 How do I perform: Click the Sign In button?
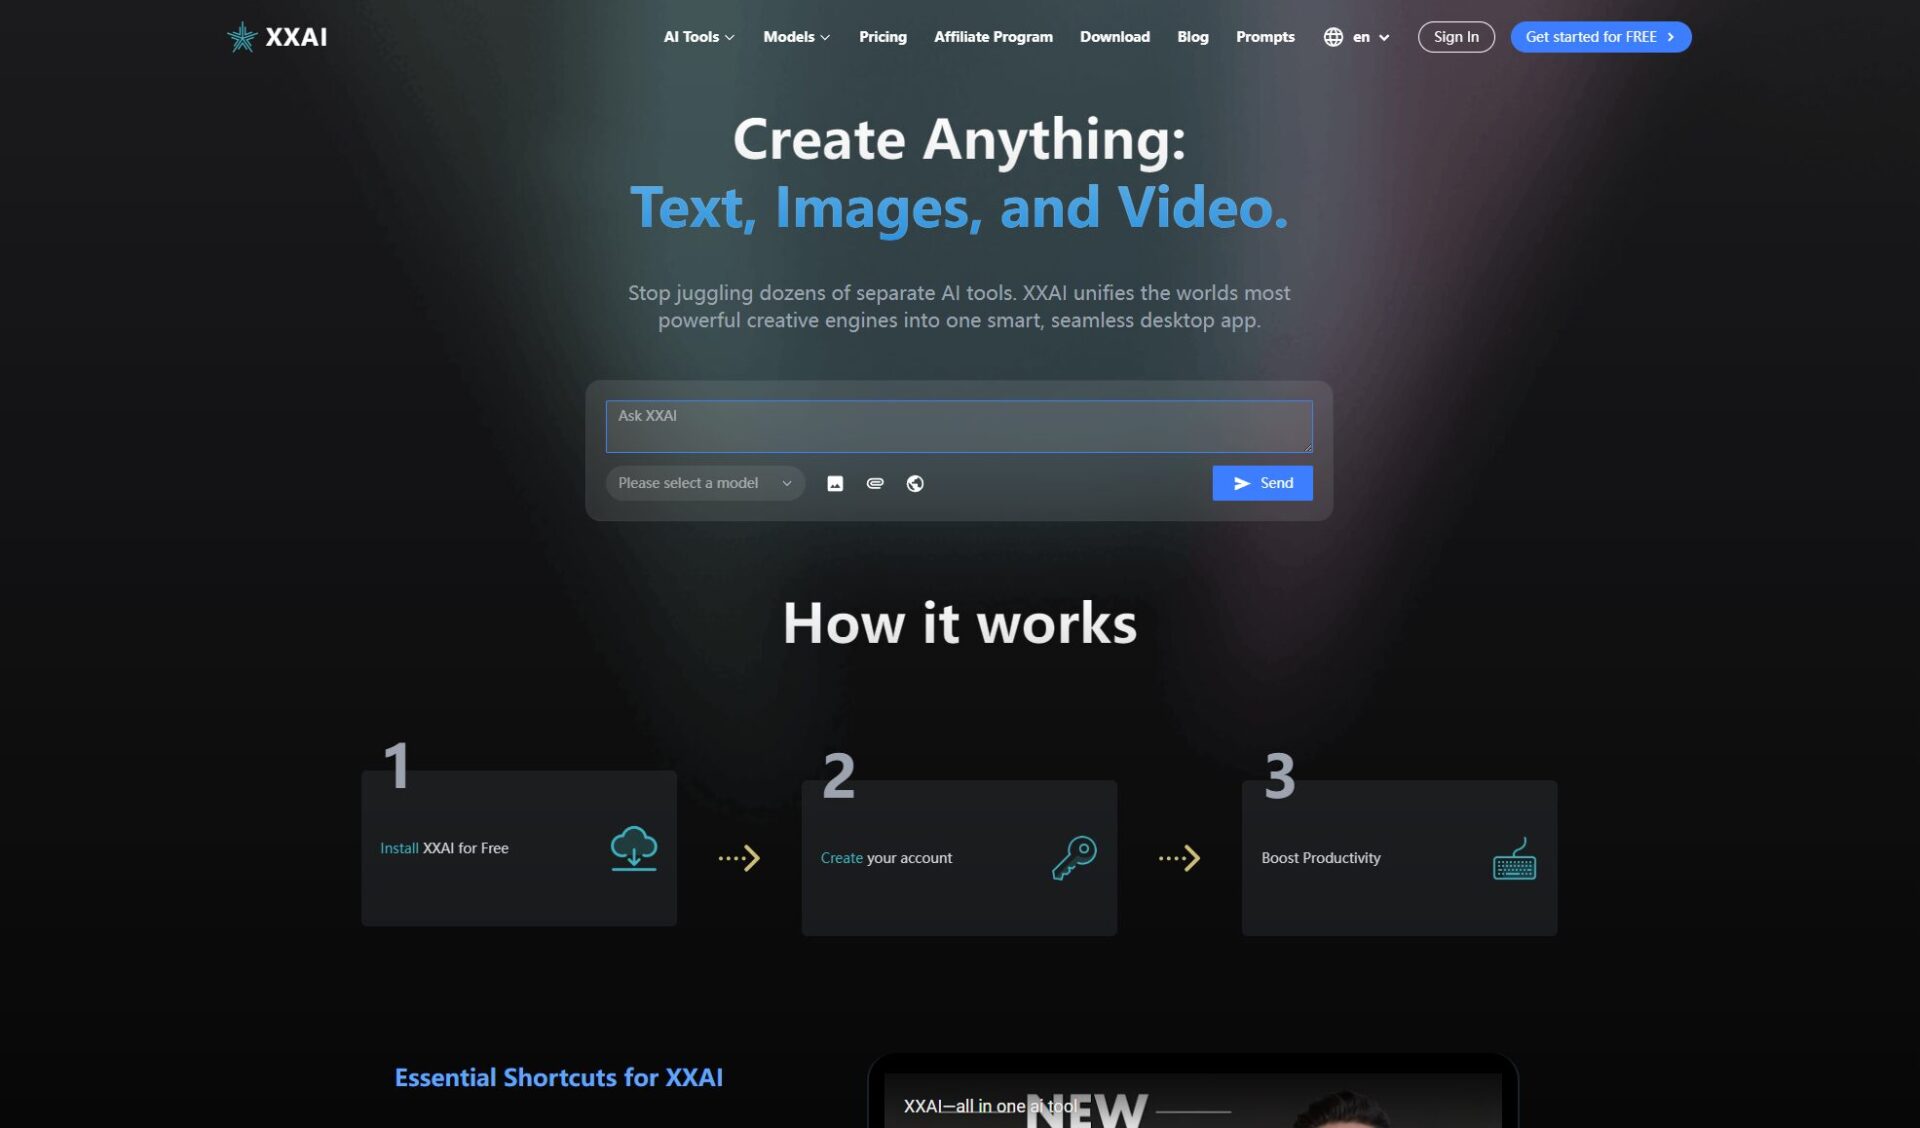point(1455,37)
